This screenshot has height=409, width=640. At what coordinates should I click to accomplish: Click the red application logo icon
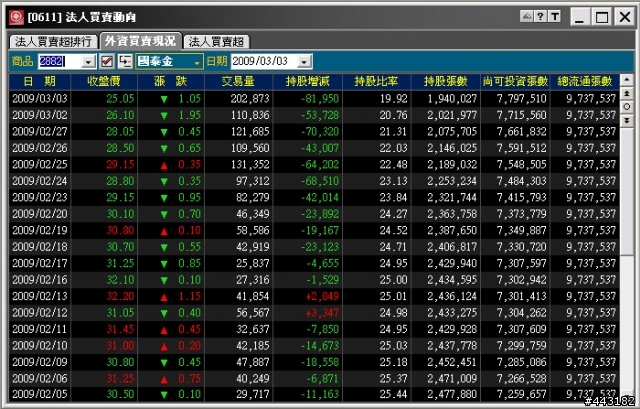point(16,17)
